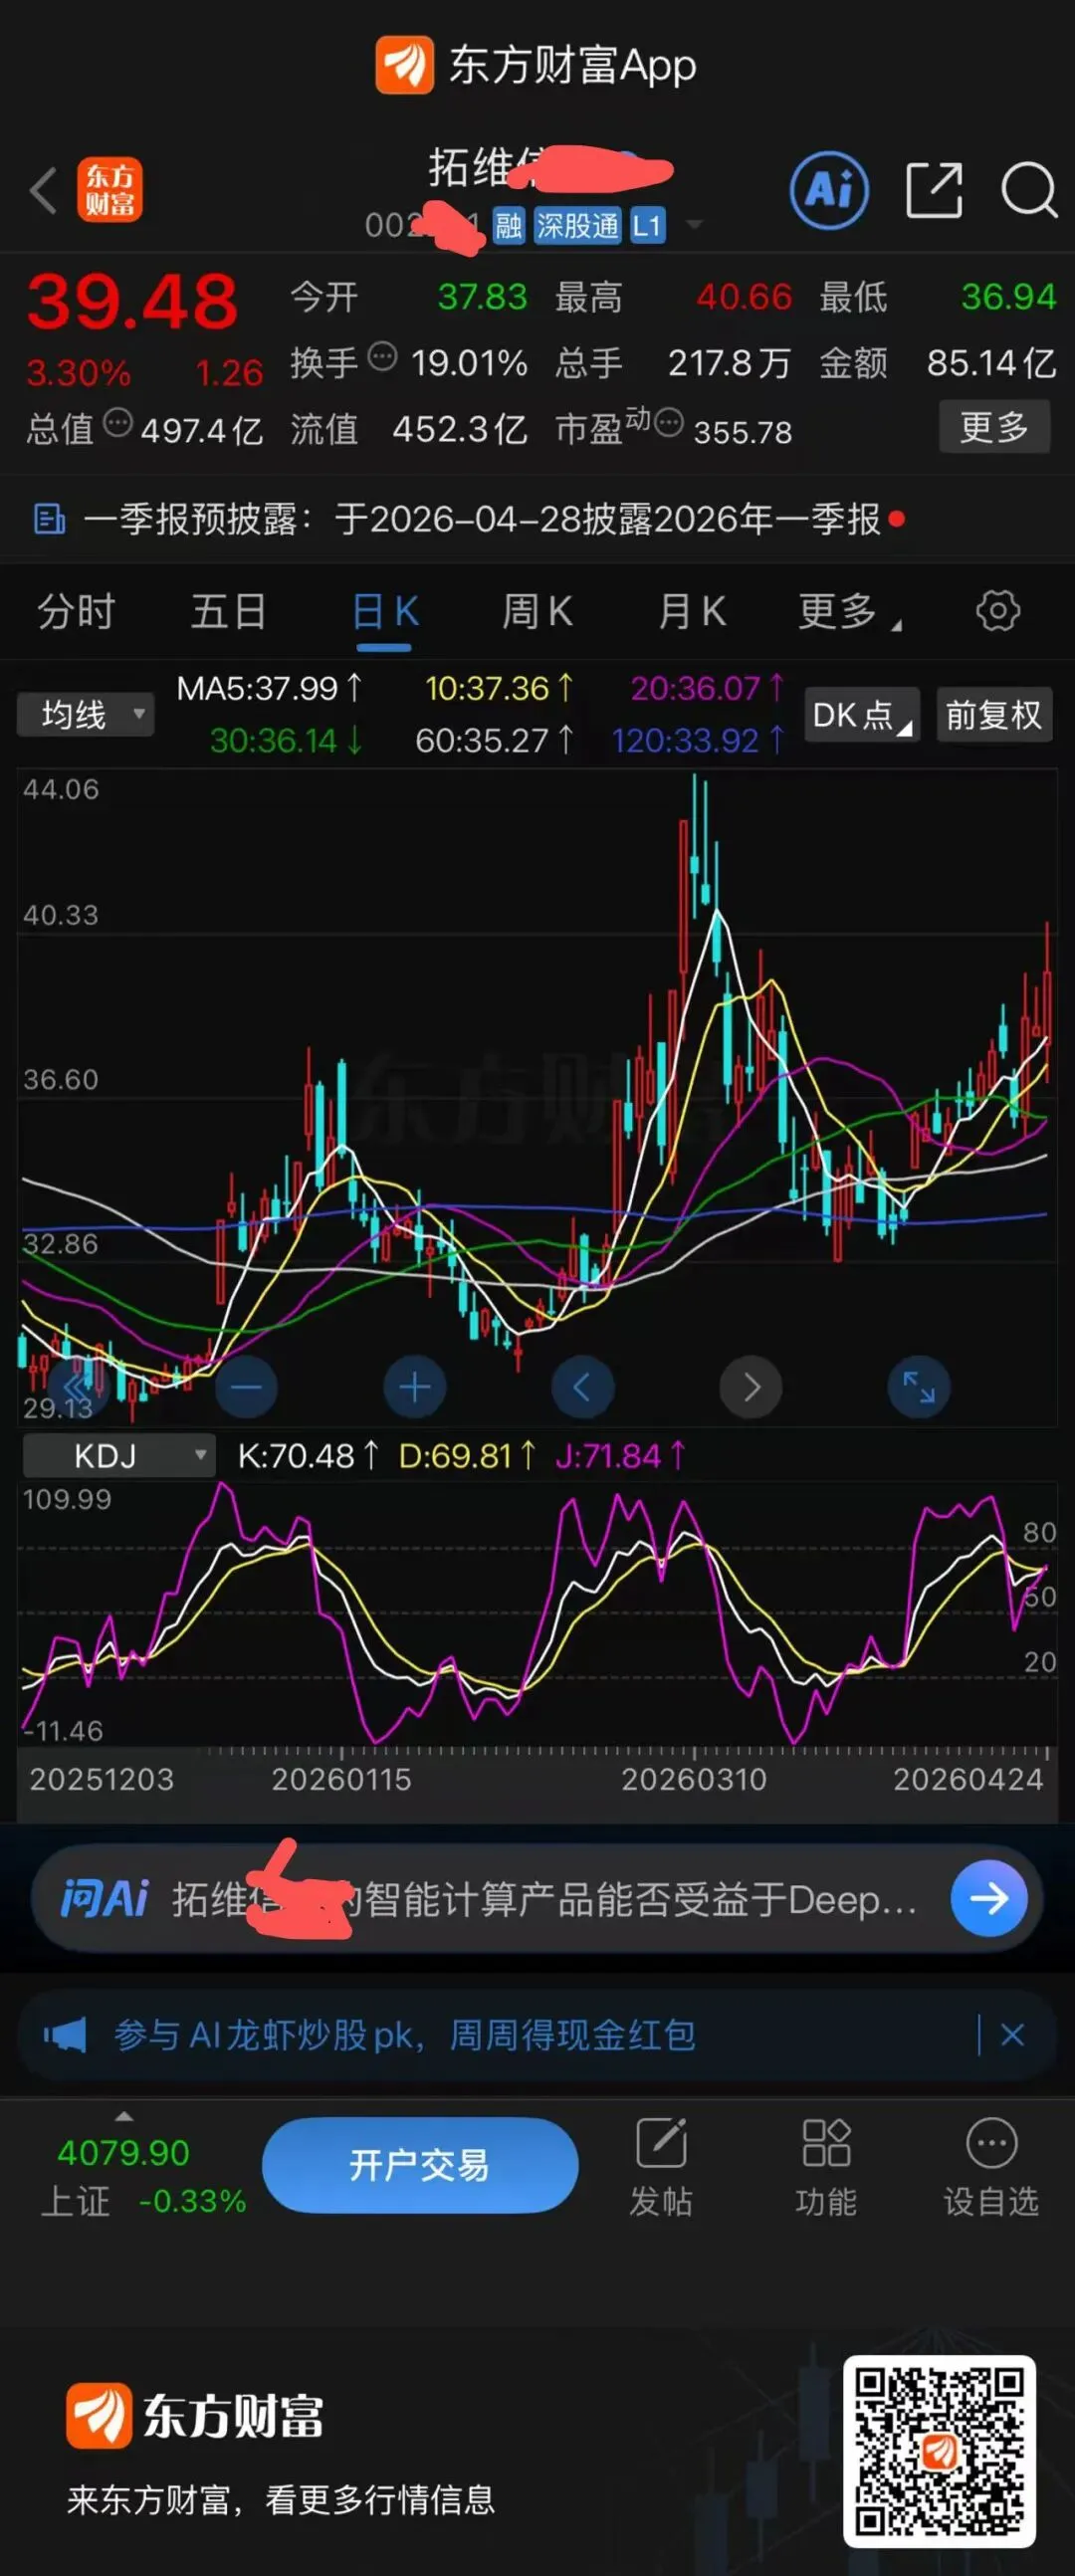
Task: Close the promotion banner with X
Action: 1012,2035
